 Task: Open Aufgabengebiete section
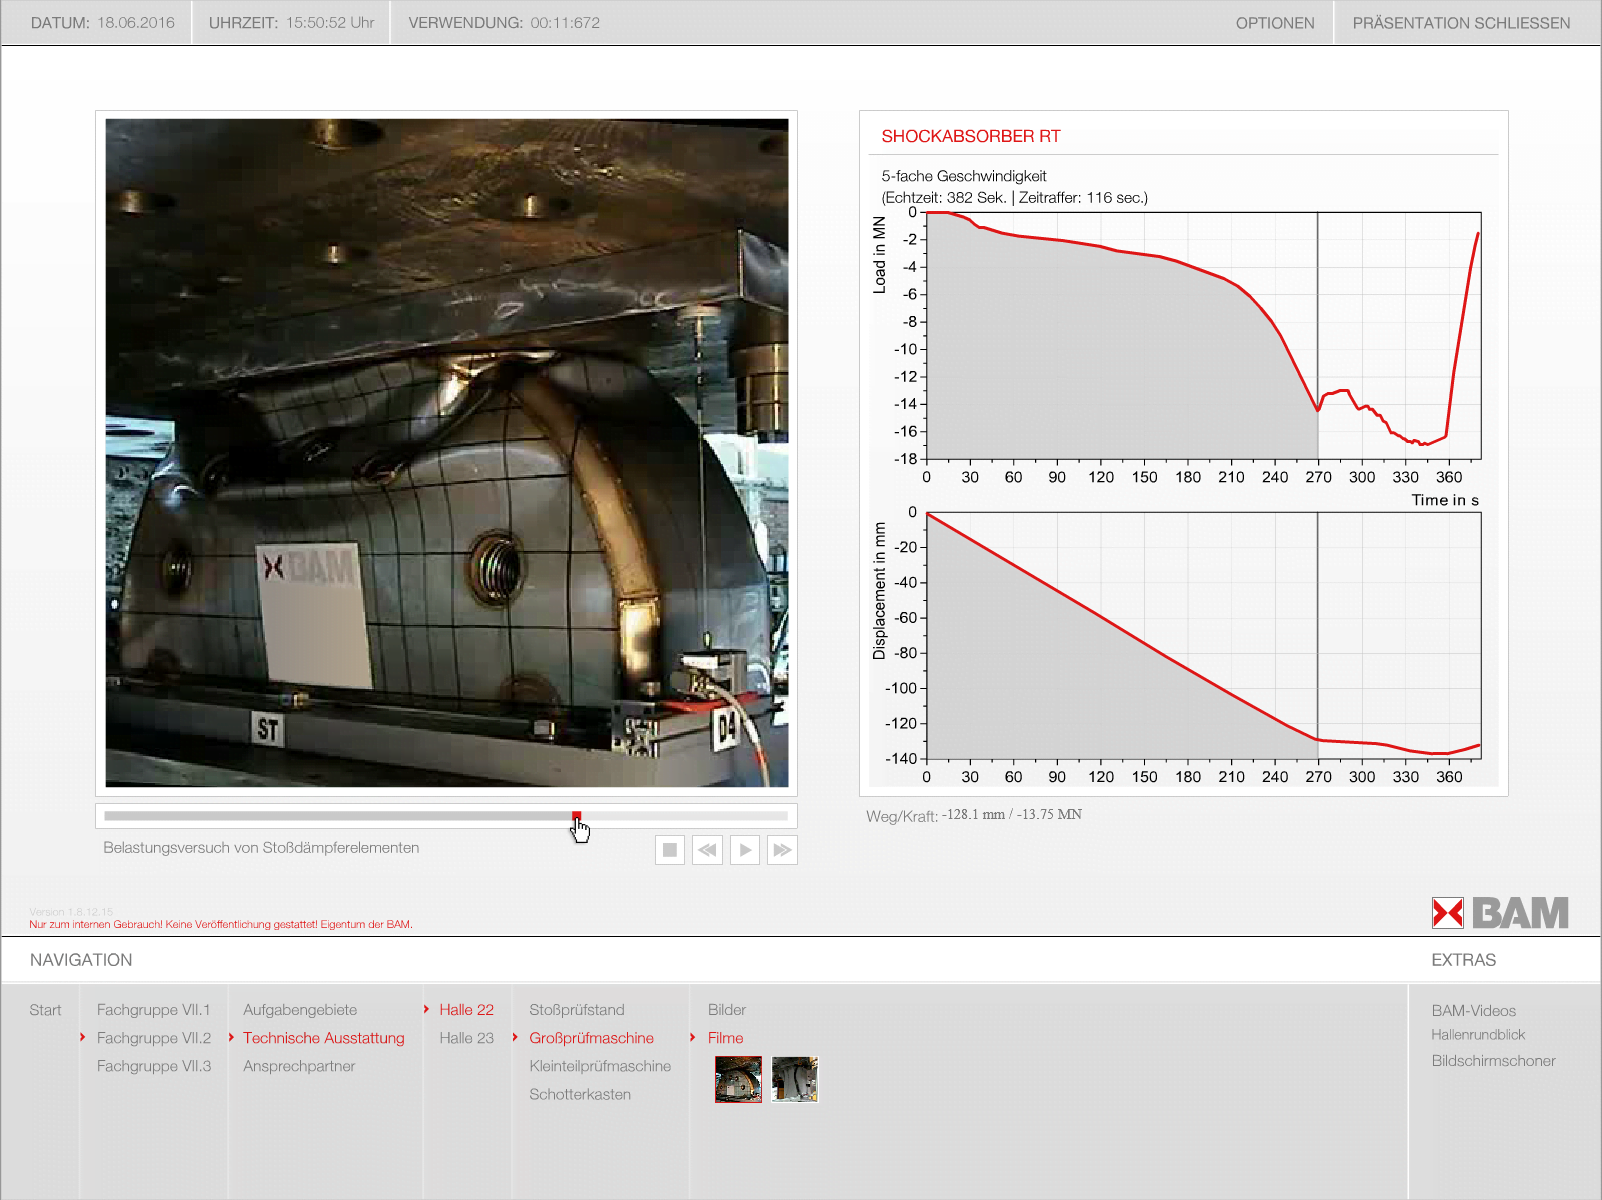(299, 1010)
